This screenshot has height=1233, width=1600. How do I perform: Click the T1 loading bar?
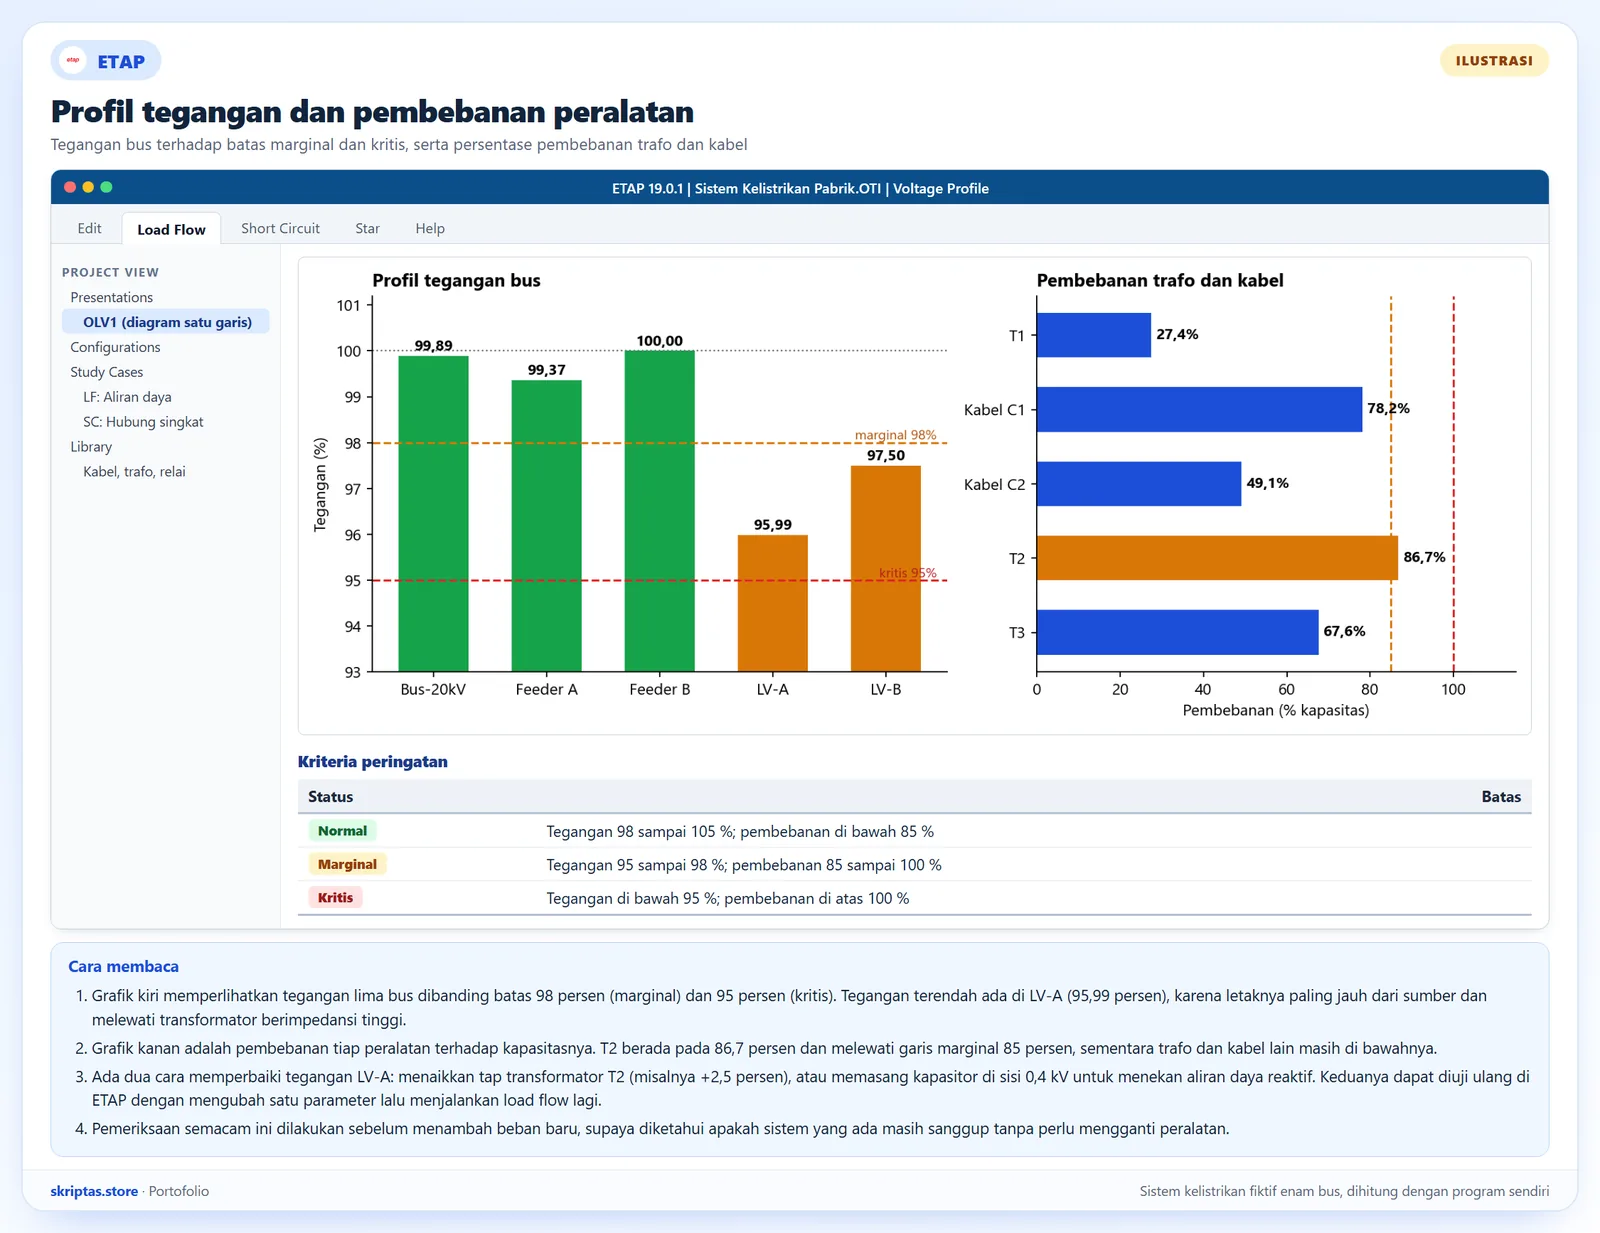tap(1094, 335)
